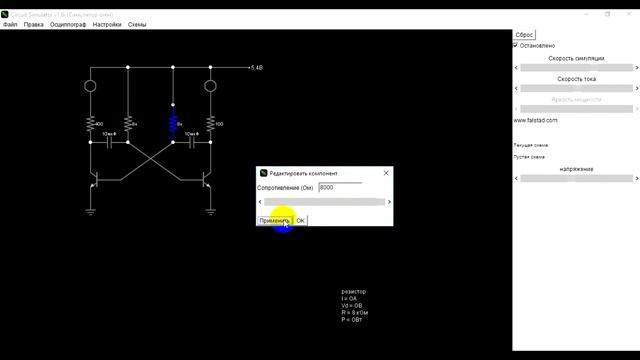
Task: Select the right 10мкФ capacitor
Action: click(x=192, y=142)
